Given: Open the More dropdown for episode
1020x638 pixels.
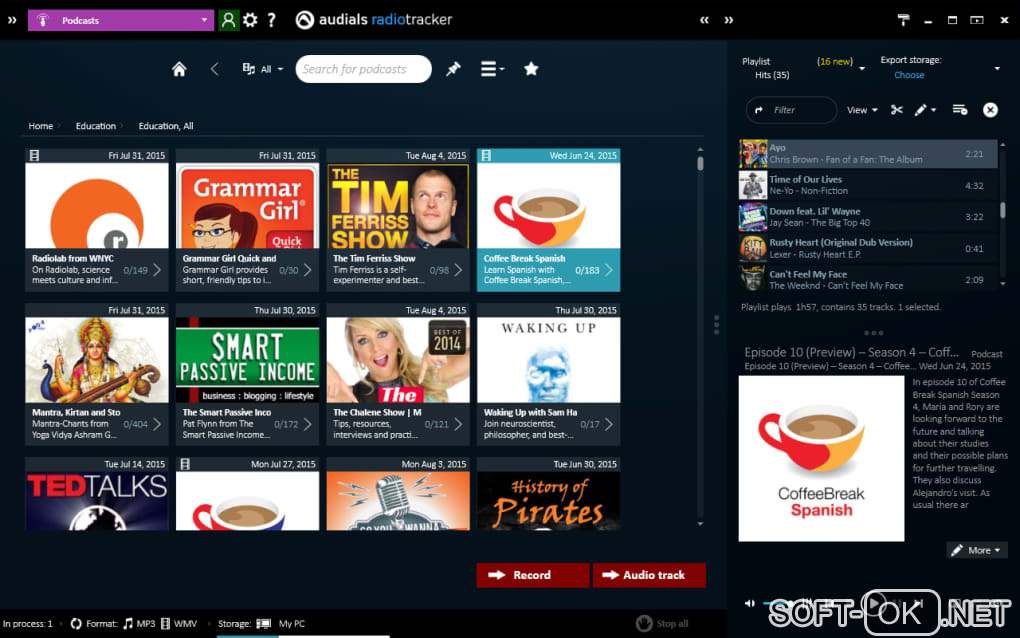Looking at the screenshot, I should coord(976,550).
